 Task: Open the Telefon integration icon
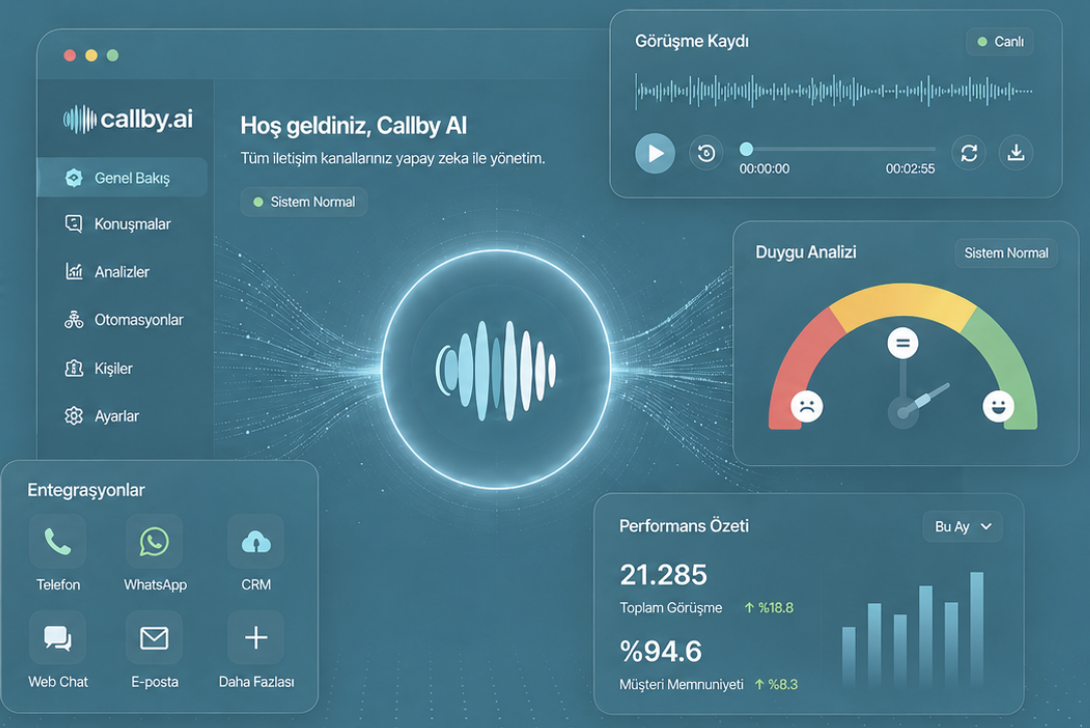58,542
